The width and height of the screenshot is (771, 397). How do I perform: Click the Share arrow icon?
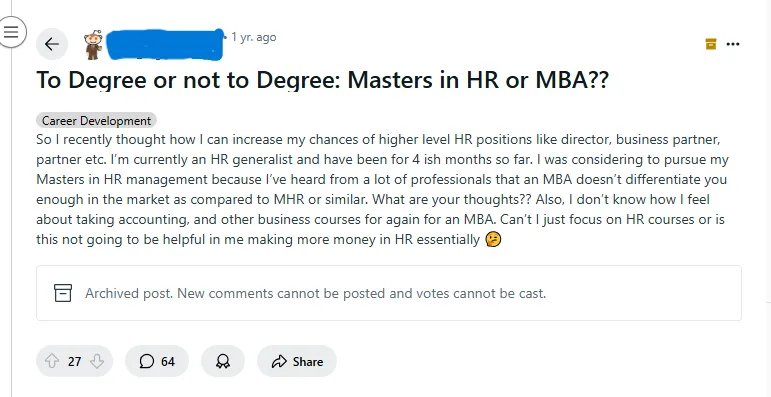pos(279,362)
